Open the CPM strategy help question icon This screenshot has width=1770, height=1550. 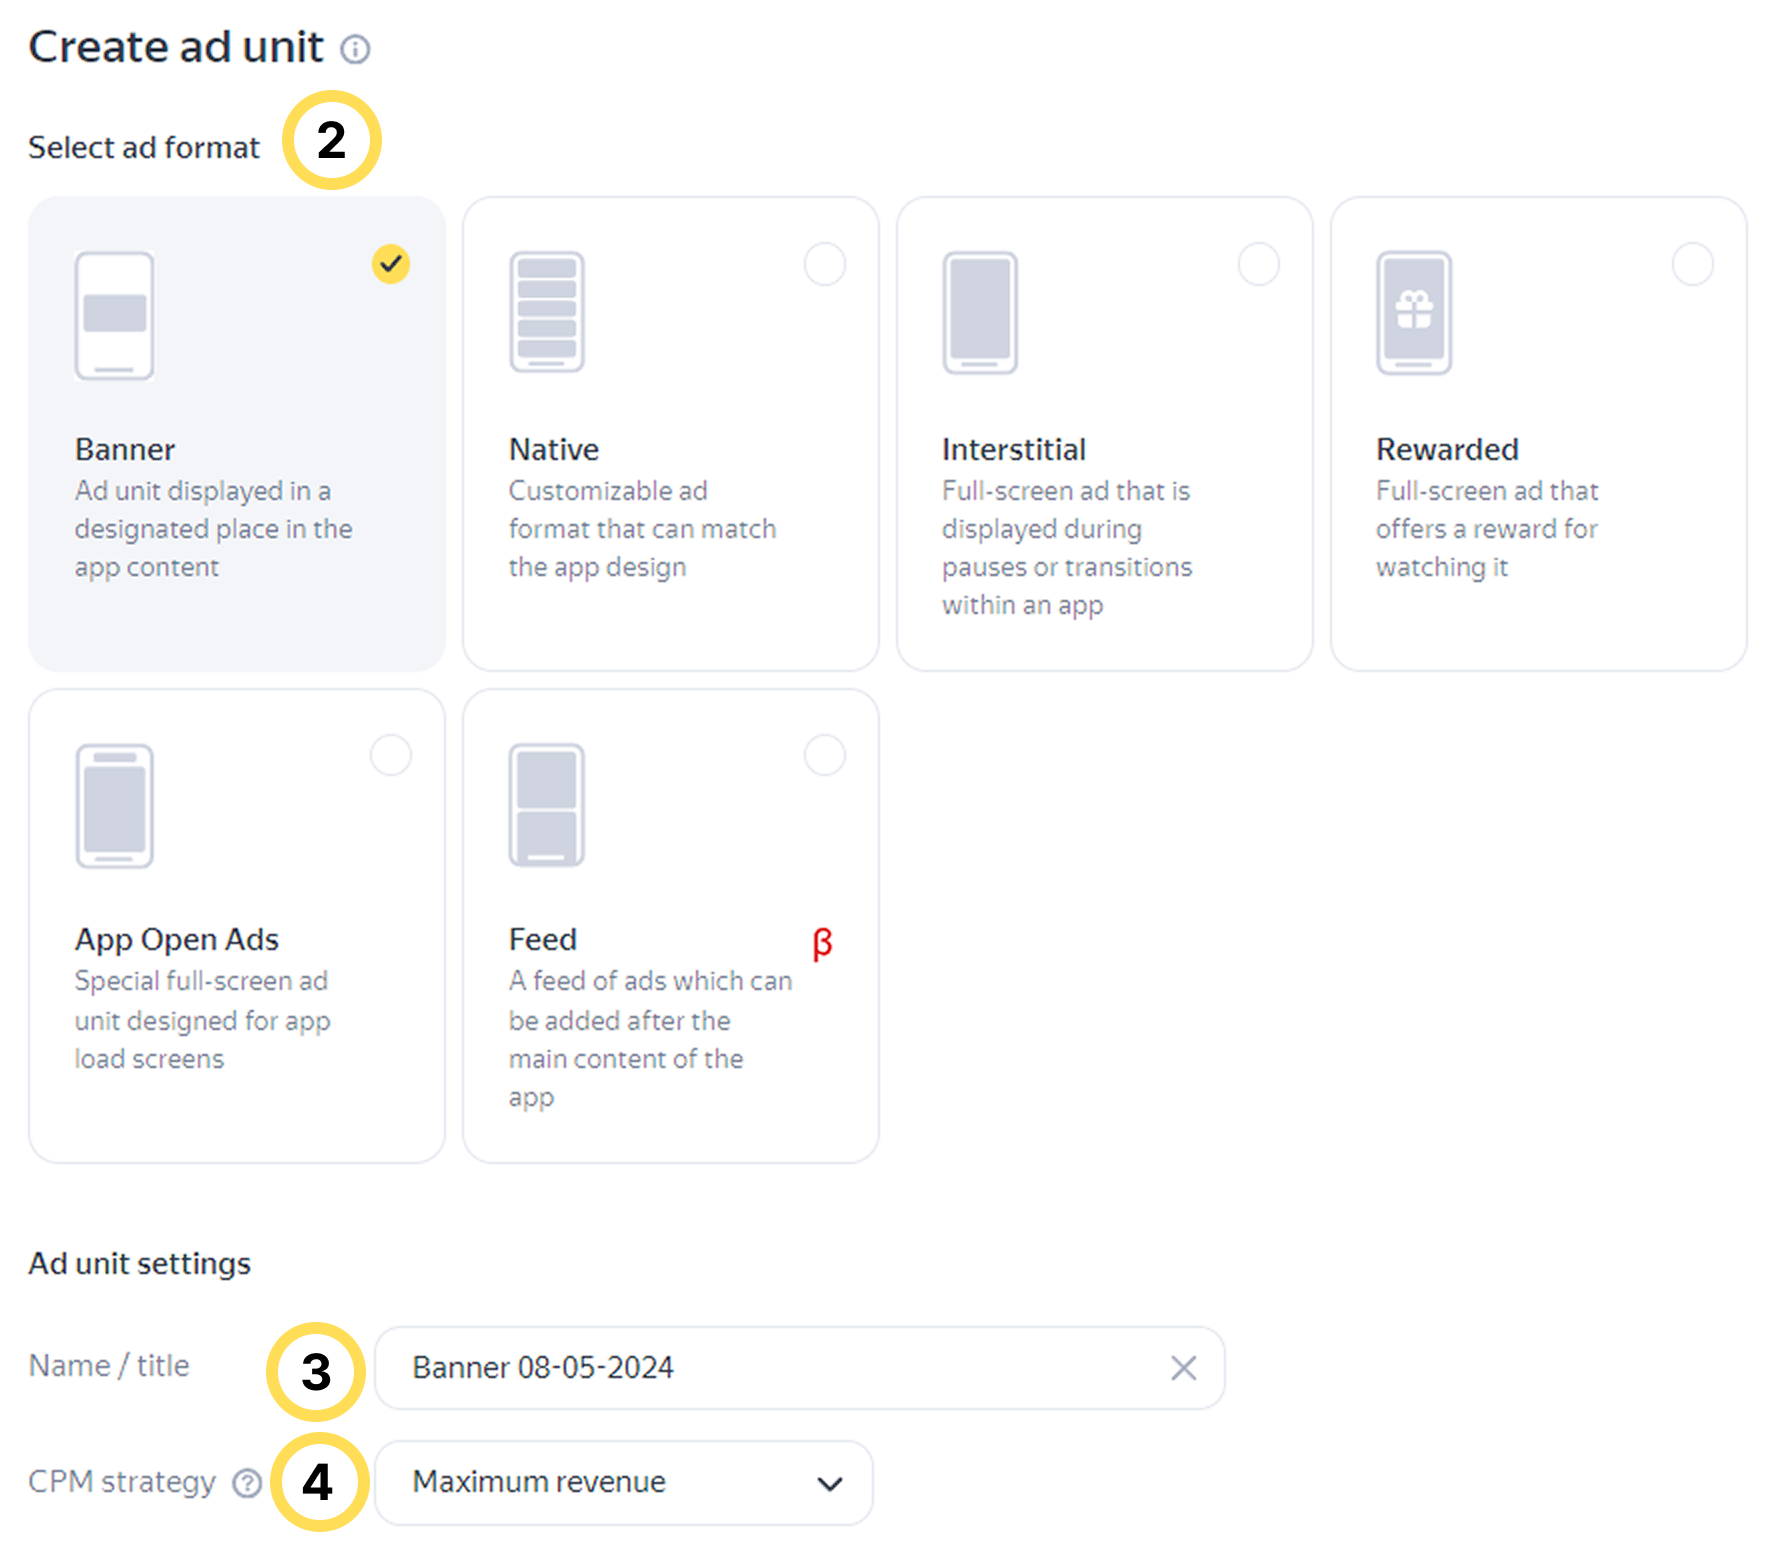247,1483
